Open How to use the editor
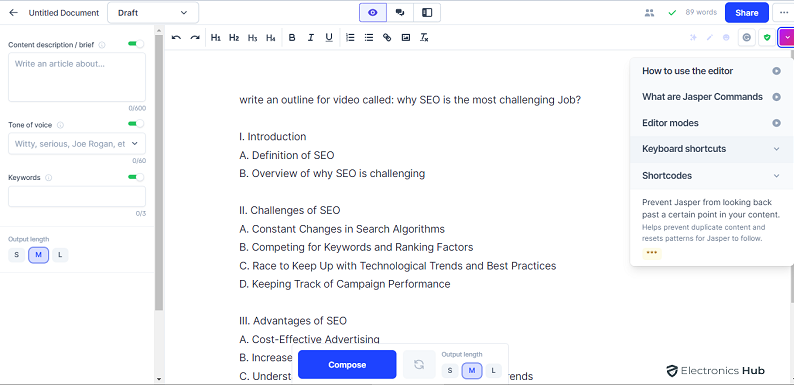This screenshot has height=385, width=794. (x=711, y=71)
